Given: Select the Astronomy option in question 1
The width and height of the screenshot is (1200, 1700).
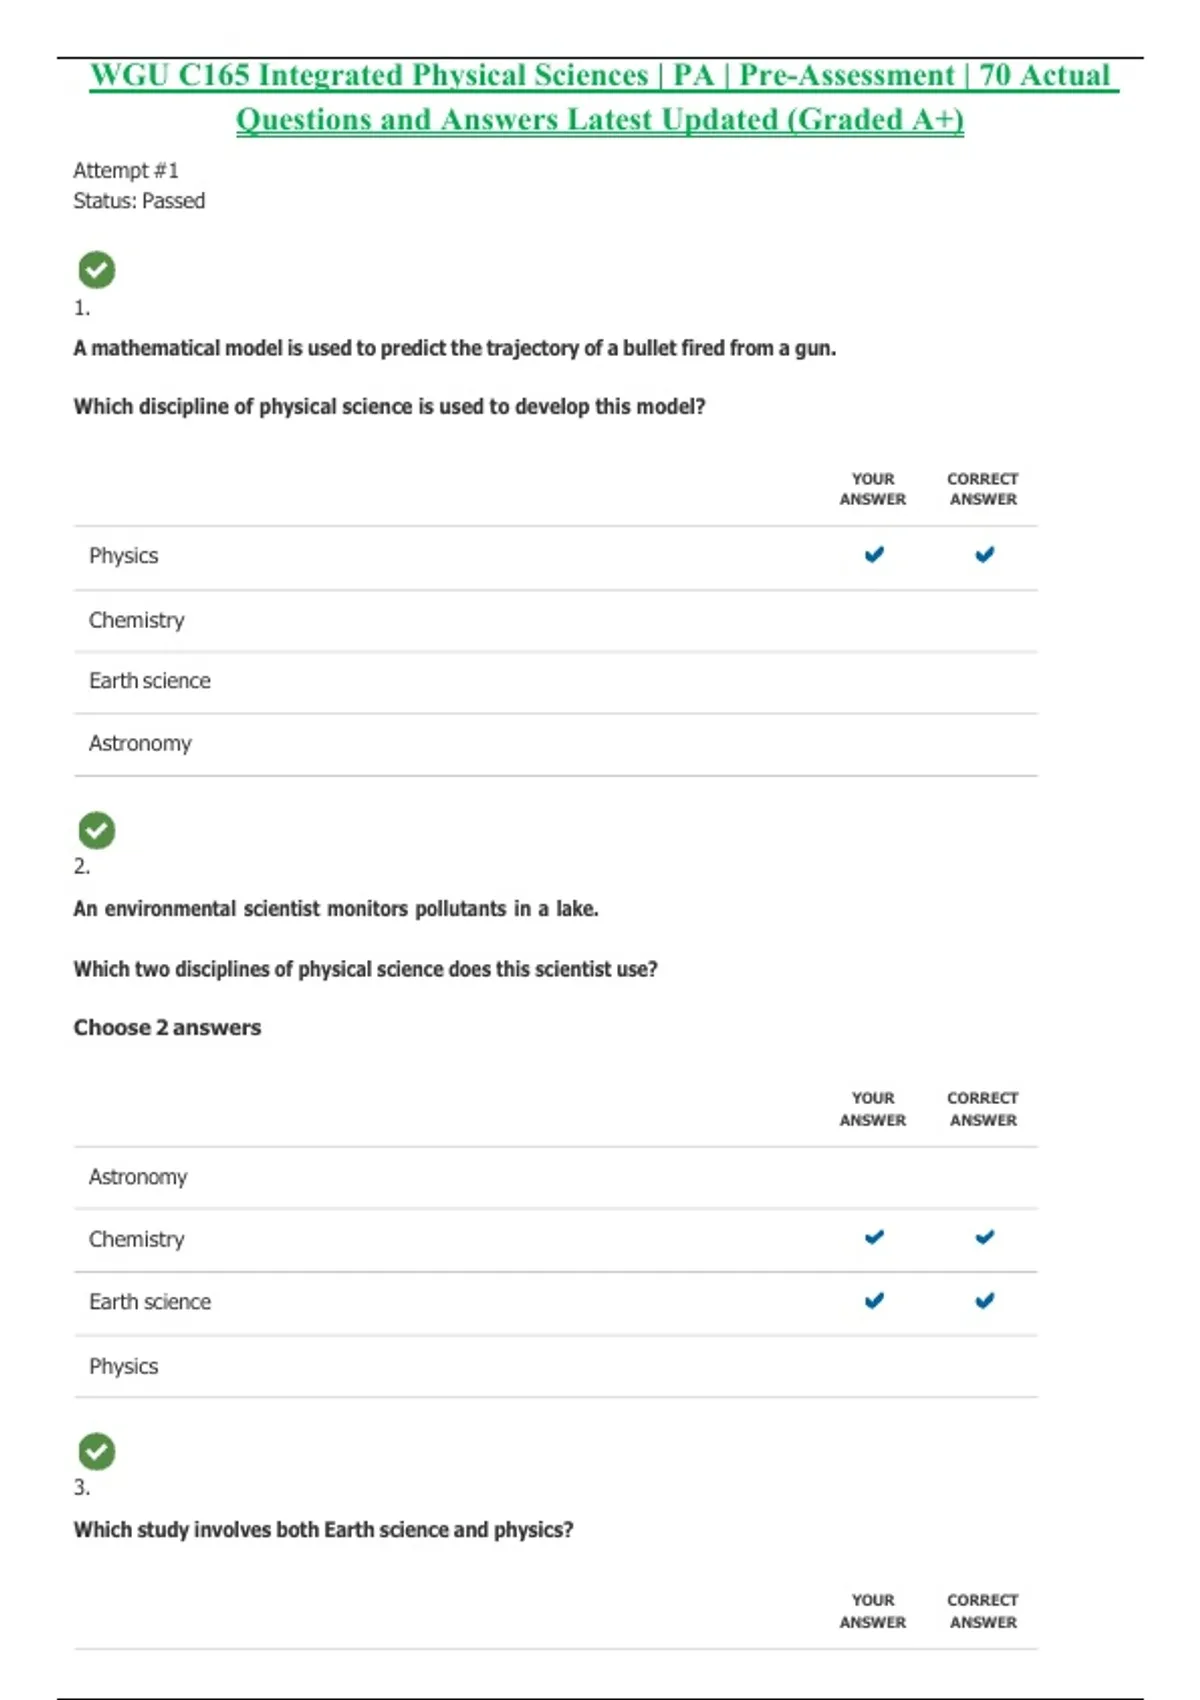Looking at the screenshot, I should pyautogui.click(x=140, y=743).
